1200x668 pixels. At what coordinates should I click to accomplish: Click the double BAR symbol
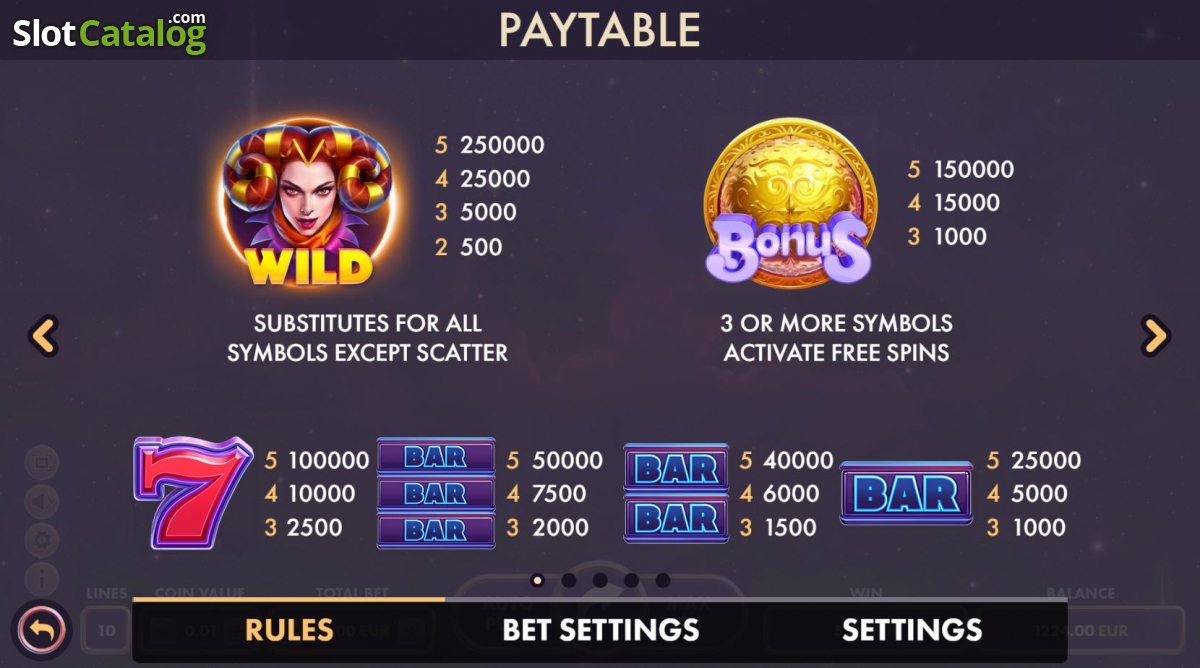click(676, 493)
